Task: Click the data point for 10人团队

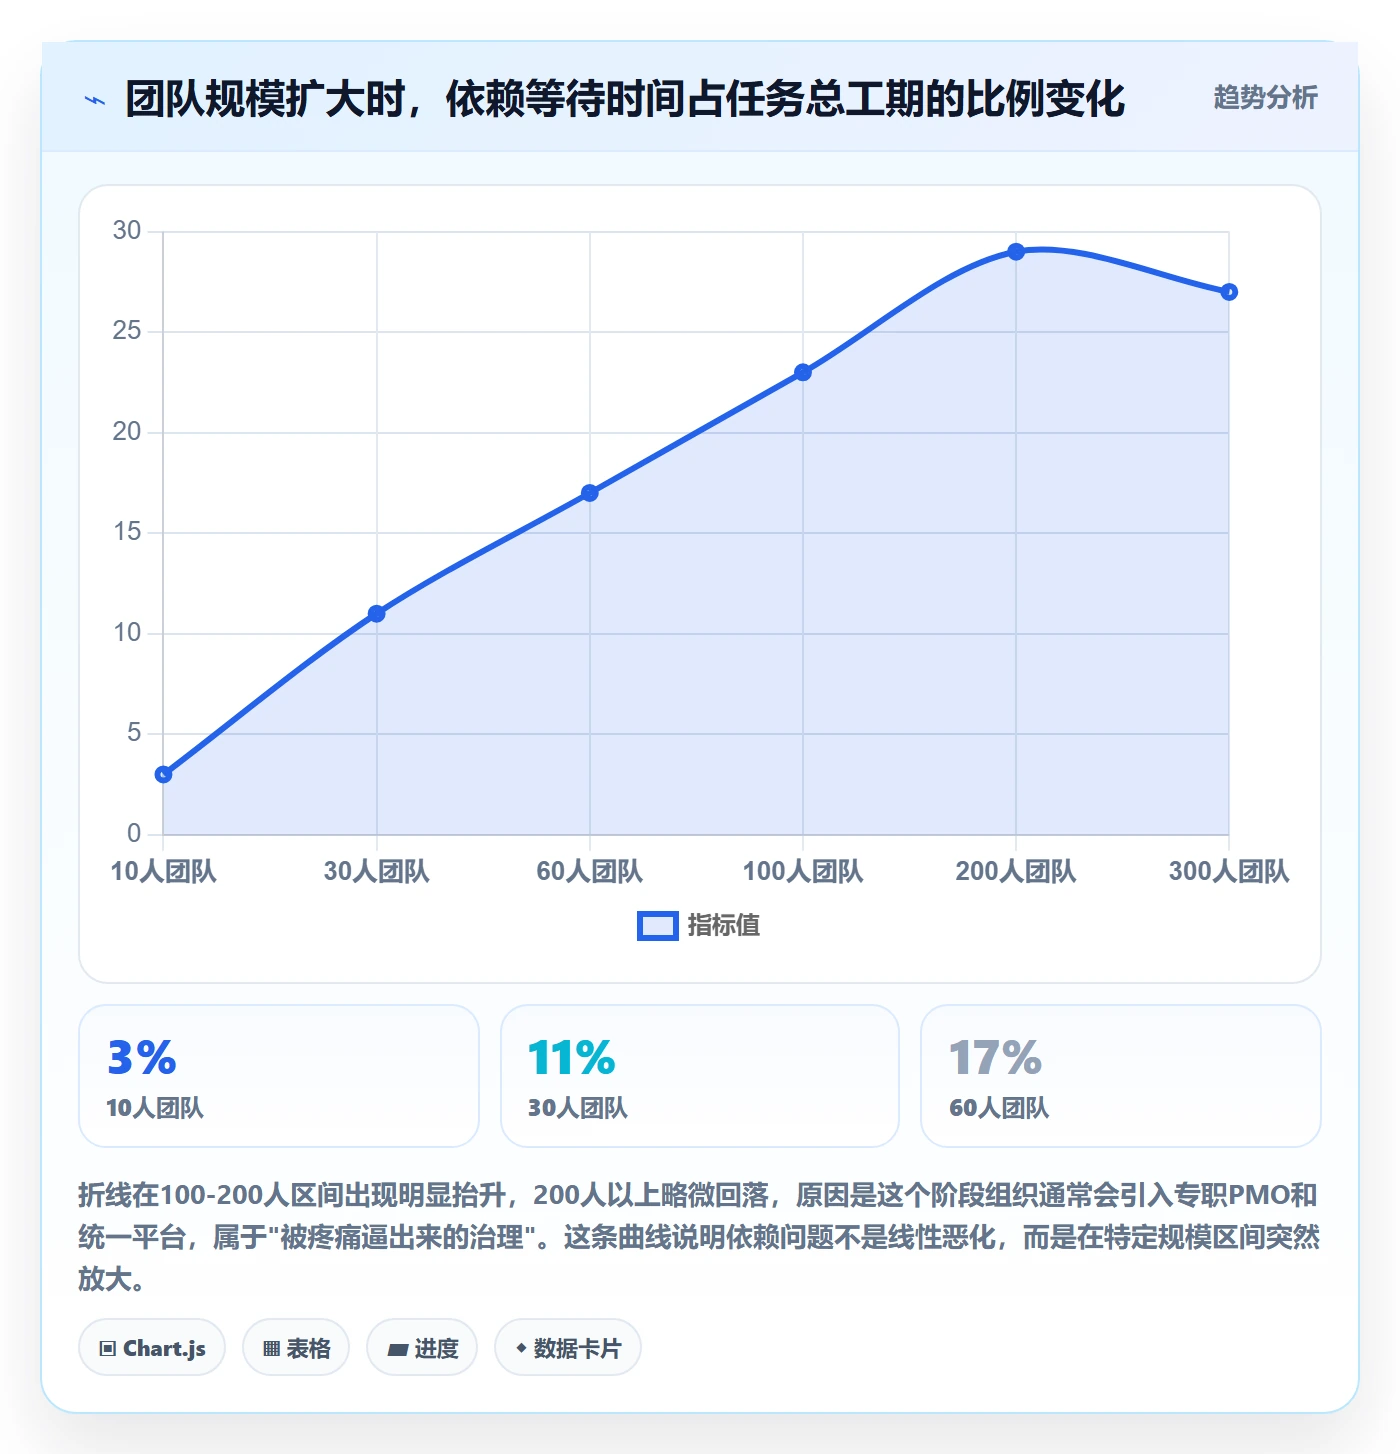Action: coord(164,774)
